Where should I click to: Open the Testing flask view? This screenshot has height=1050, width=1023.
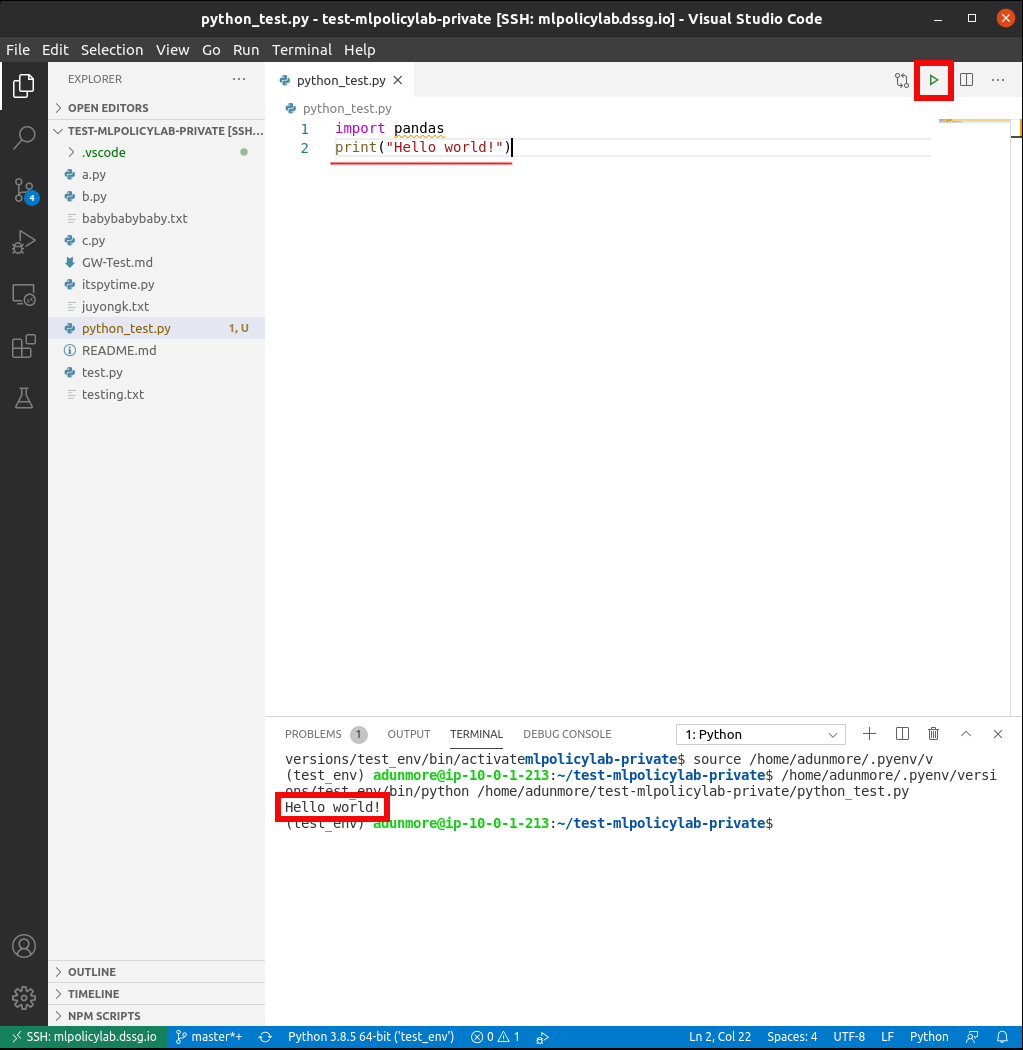tap(23, 398)
